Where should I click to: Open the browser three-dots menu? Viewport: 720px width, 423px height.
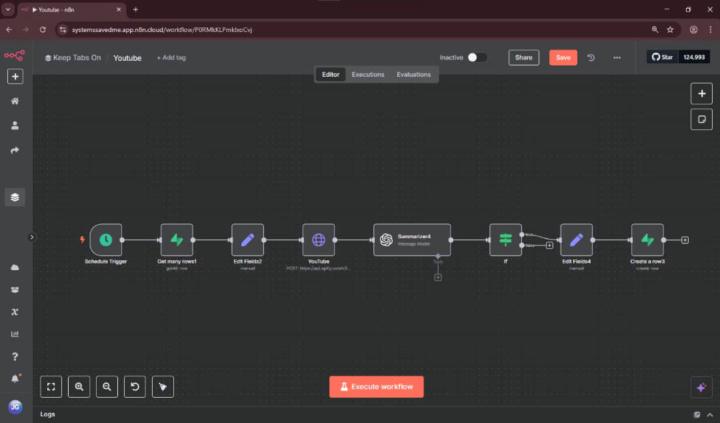[x=710, y=29]
